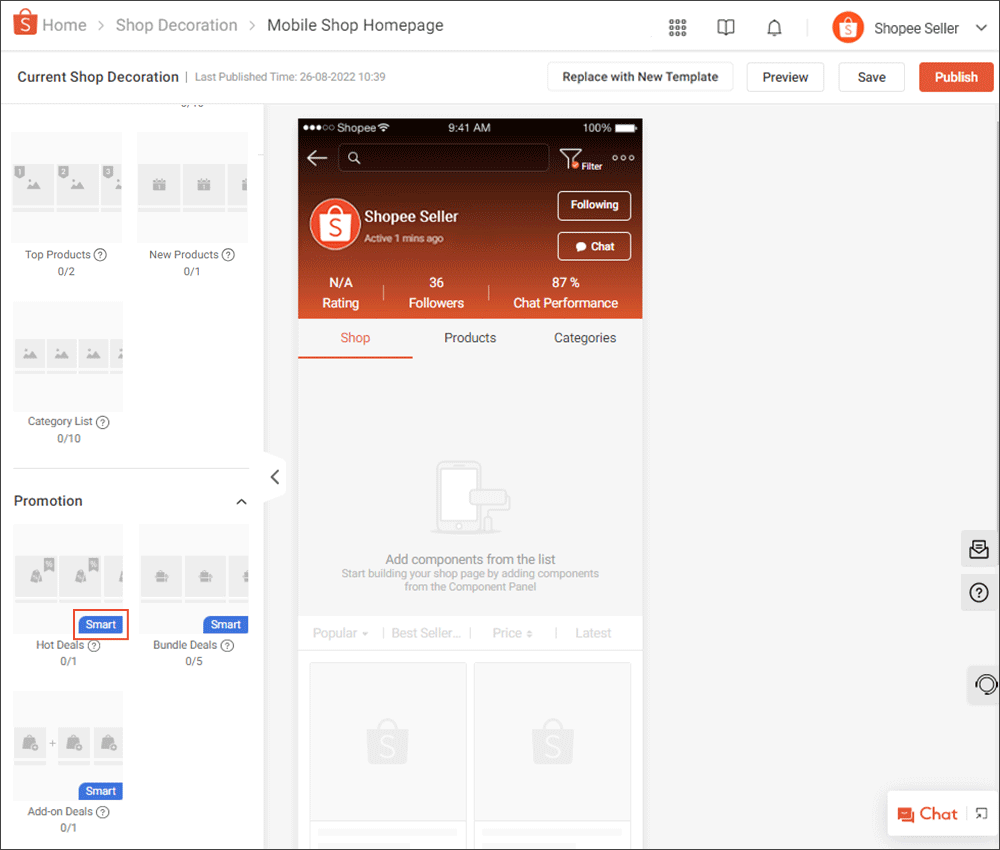Screen dimensions: 1000x850
Task: Click Replace with New Template
Action: (640, 76)
